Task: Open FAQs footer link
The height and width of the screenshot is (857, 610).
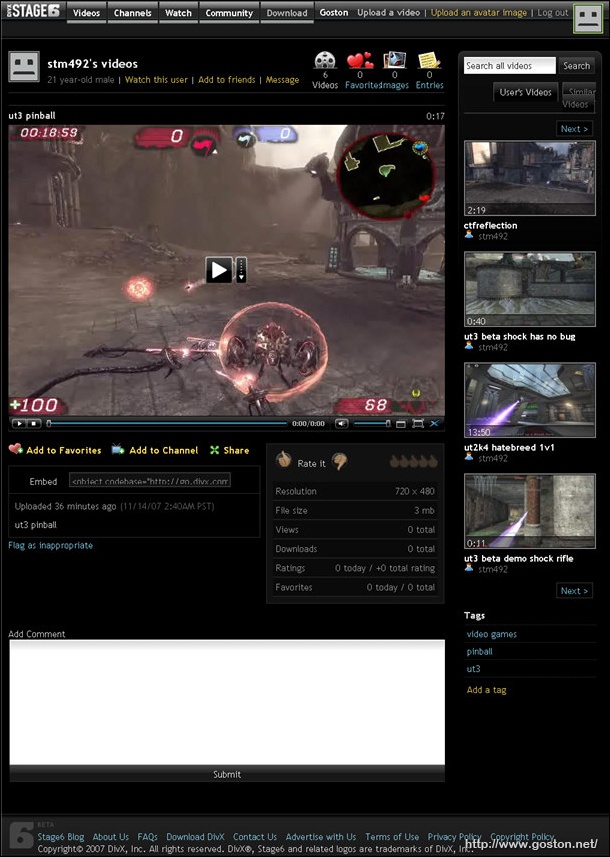Action: click(x=147, y=837)
